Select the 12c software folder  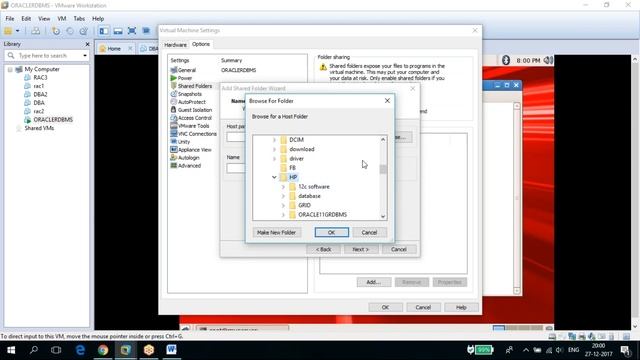(313, 187)
